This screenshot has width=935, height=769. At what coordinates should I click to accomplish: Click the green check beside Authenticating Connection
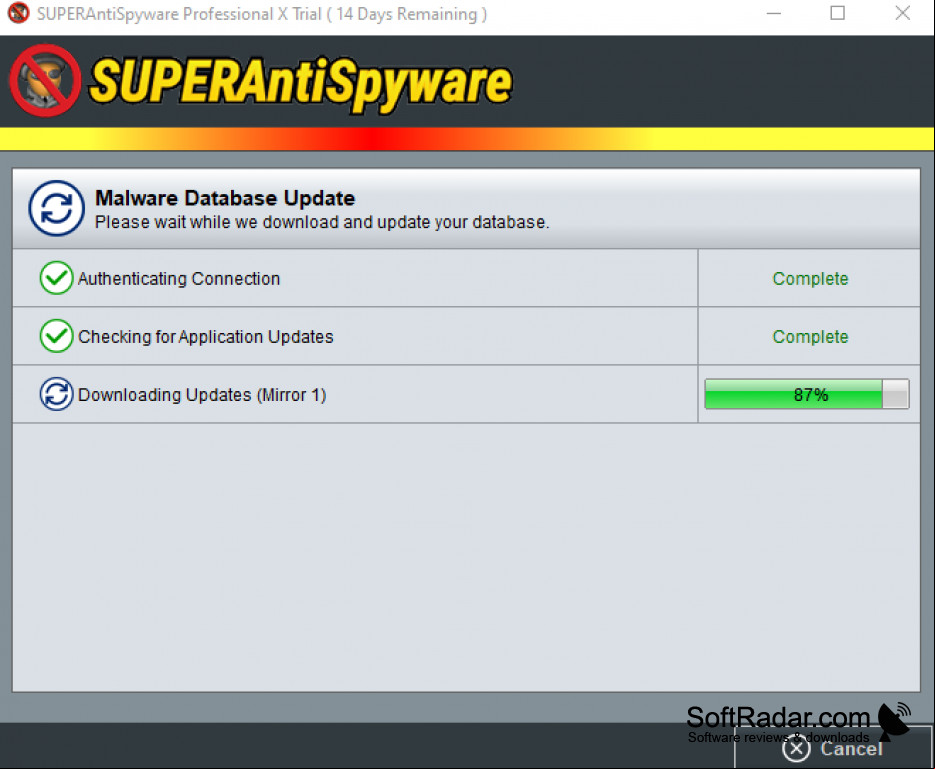[x=56, y=278]
